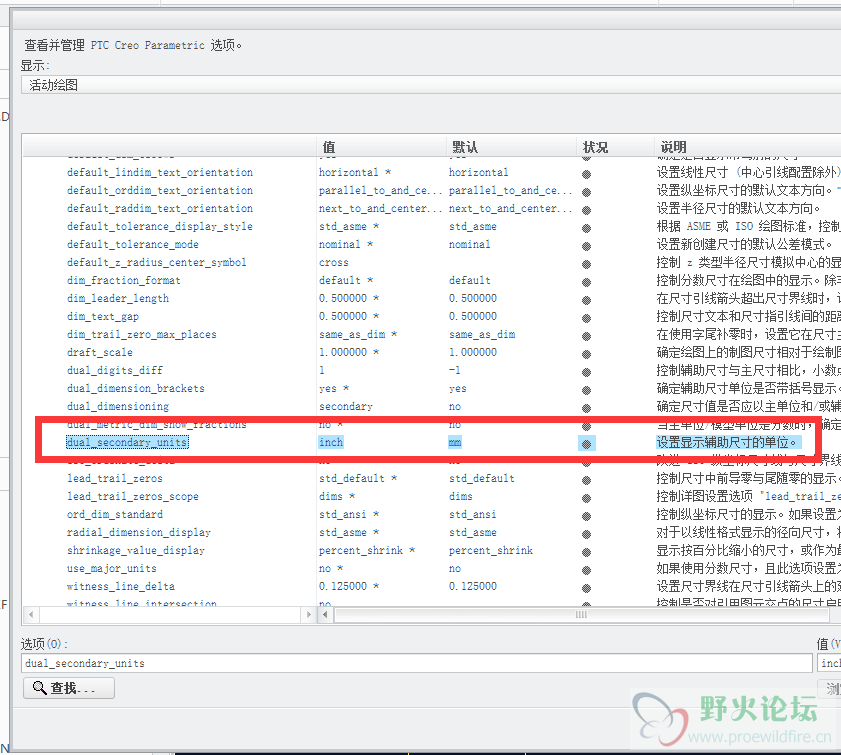Click left arrow of name column scrollbar
The image size is (841, 755).
31,615
